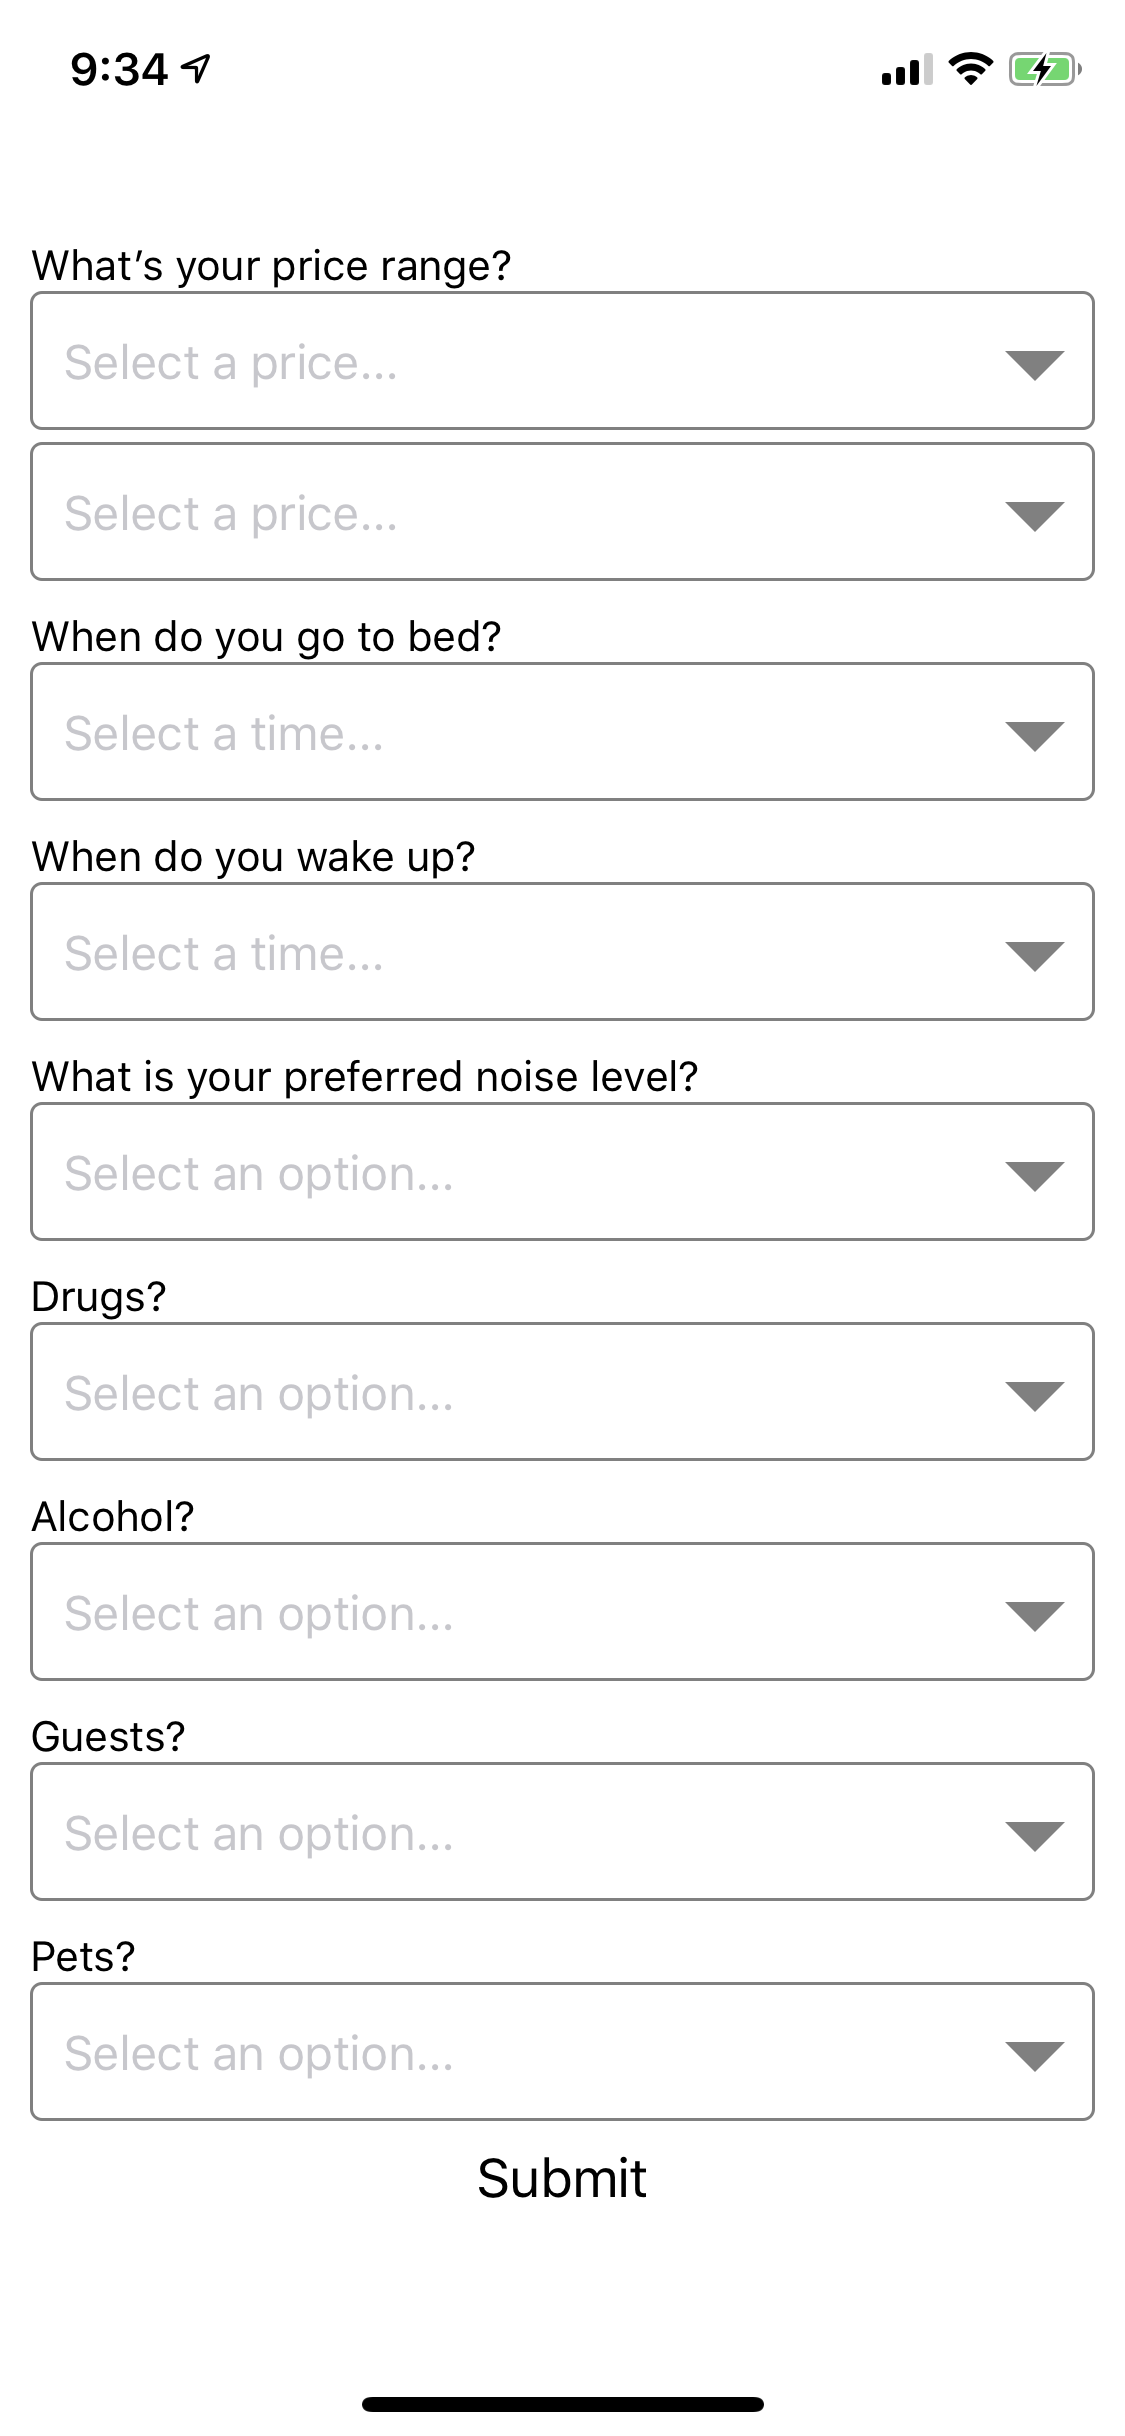1125x2436 pixels.
Task: Tap the battery charging icon
Action: [x=1044, y=70]
